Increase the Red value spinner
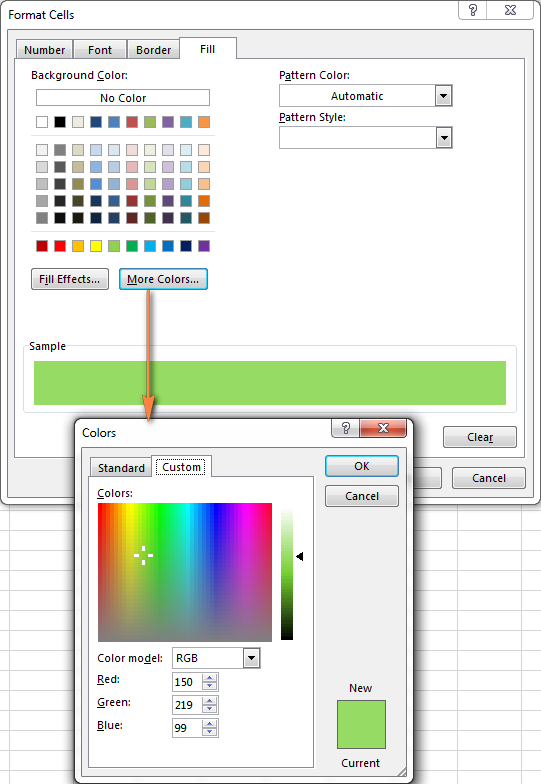Screen dimensions: 541x784 pos(210,678)
